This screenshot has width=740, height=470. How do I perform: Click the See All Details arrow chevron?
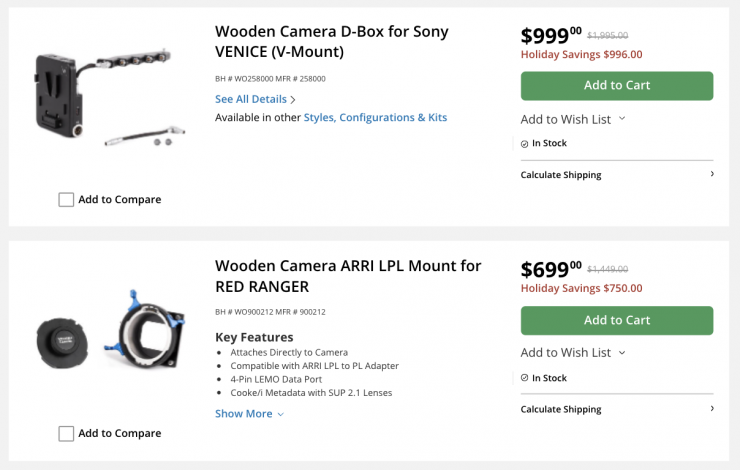[293, 100]
